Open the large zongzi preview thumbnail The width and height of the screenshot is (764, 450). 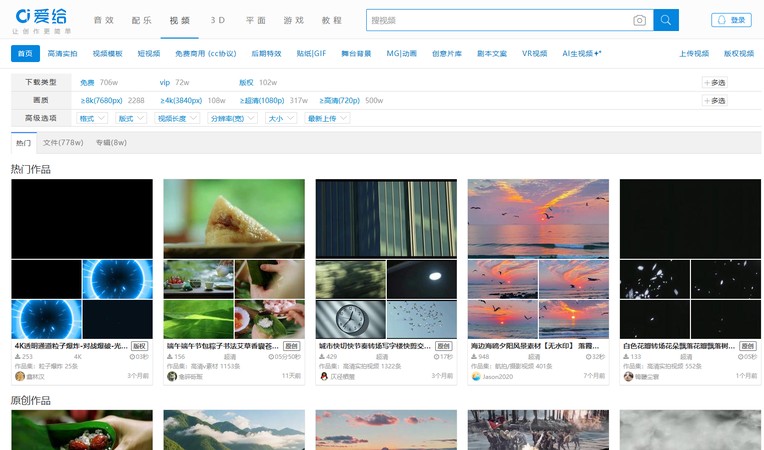tap(234, 219)
